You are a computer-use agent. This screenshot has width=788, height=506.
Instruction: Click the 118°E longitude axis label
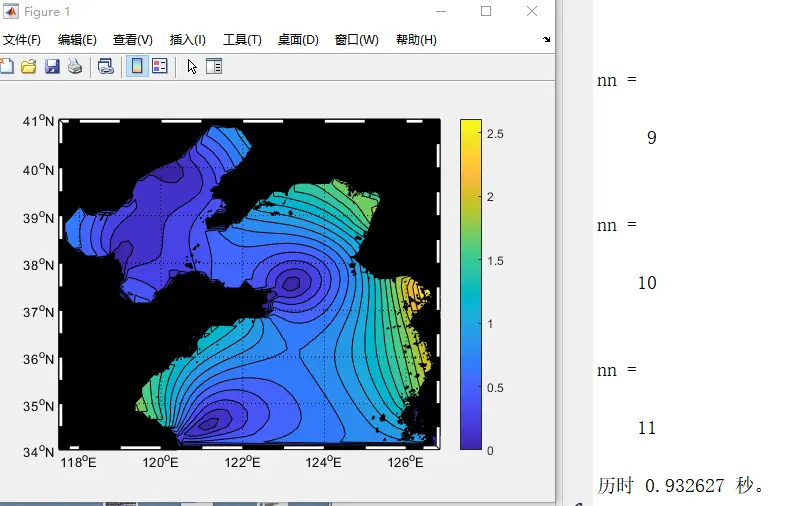(x=78, y=462)
